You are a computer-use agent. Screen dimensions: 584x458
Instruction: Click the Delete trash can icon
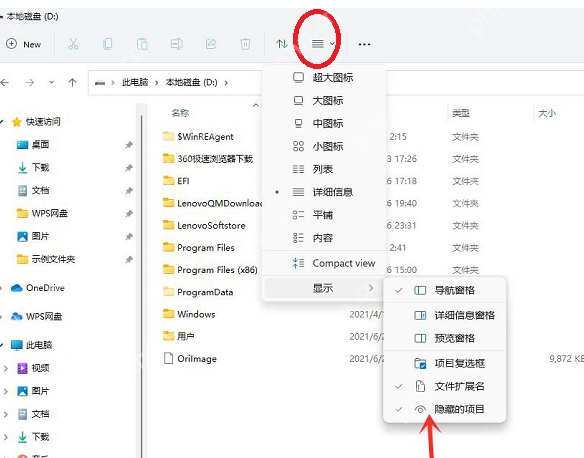245,44
